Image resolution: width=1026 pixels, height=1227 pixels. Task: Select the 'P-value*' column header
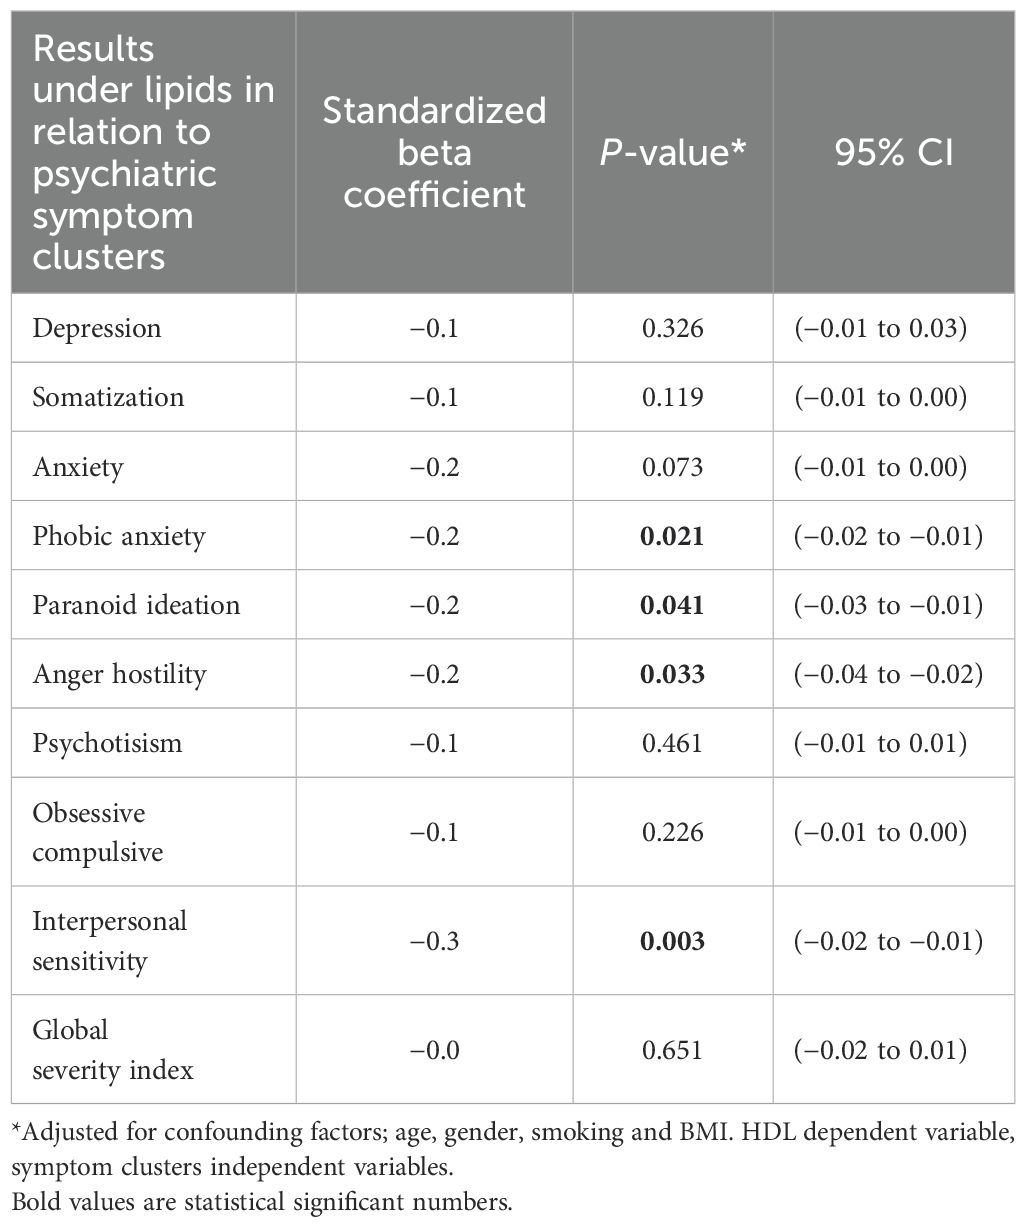pyautogui.click(x=672, y=152)
